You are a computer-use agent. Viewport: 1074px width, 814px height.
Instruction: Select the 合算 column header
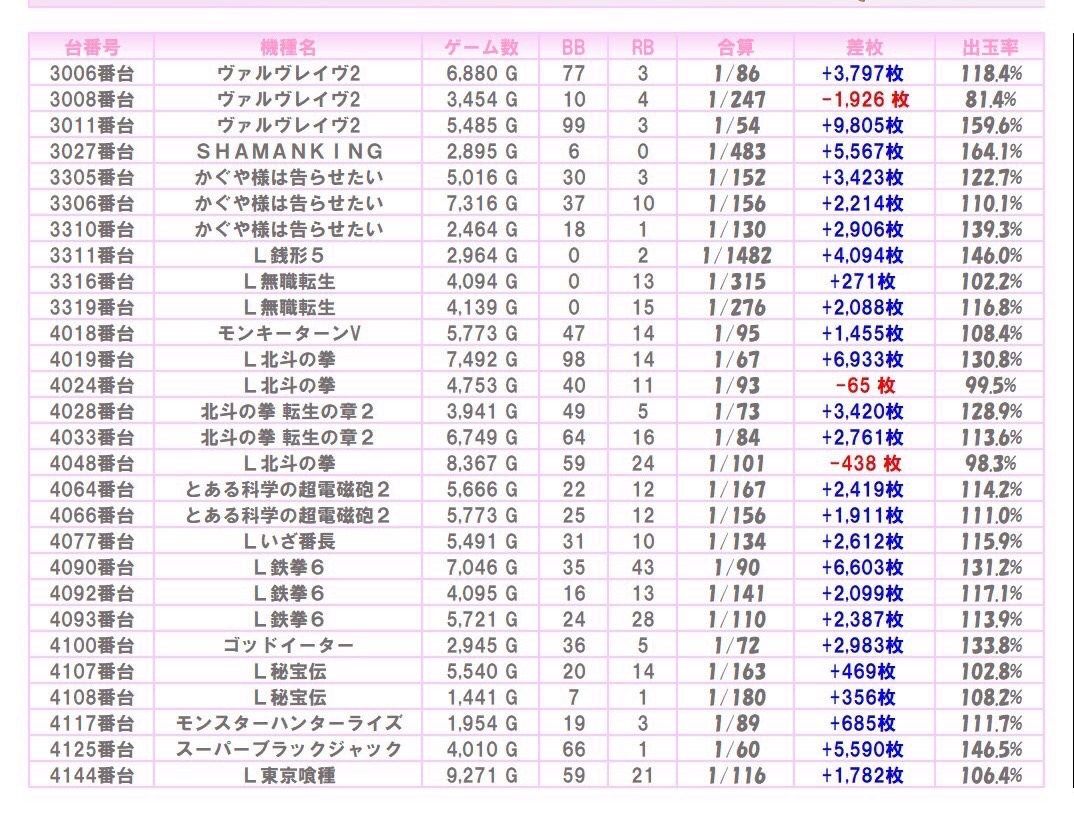pyautogui.click(x=735, y=47)
